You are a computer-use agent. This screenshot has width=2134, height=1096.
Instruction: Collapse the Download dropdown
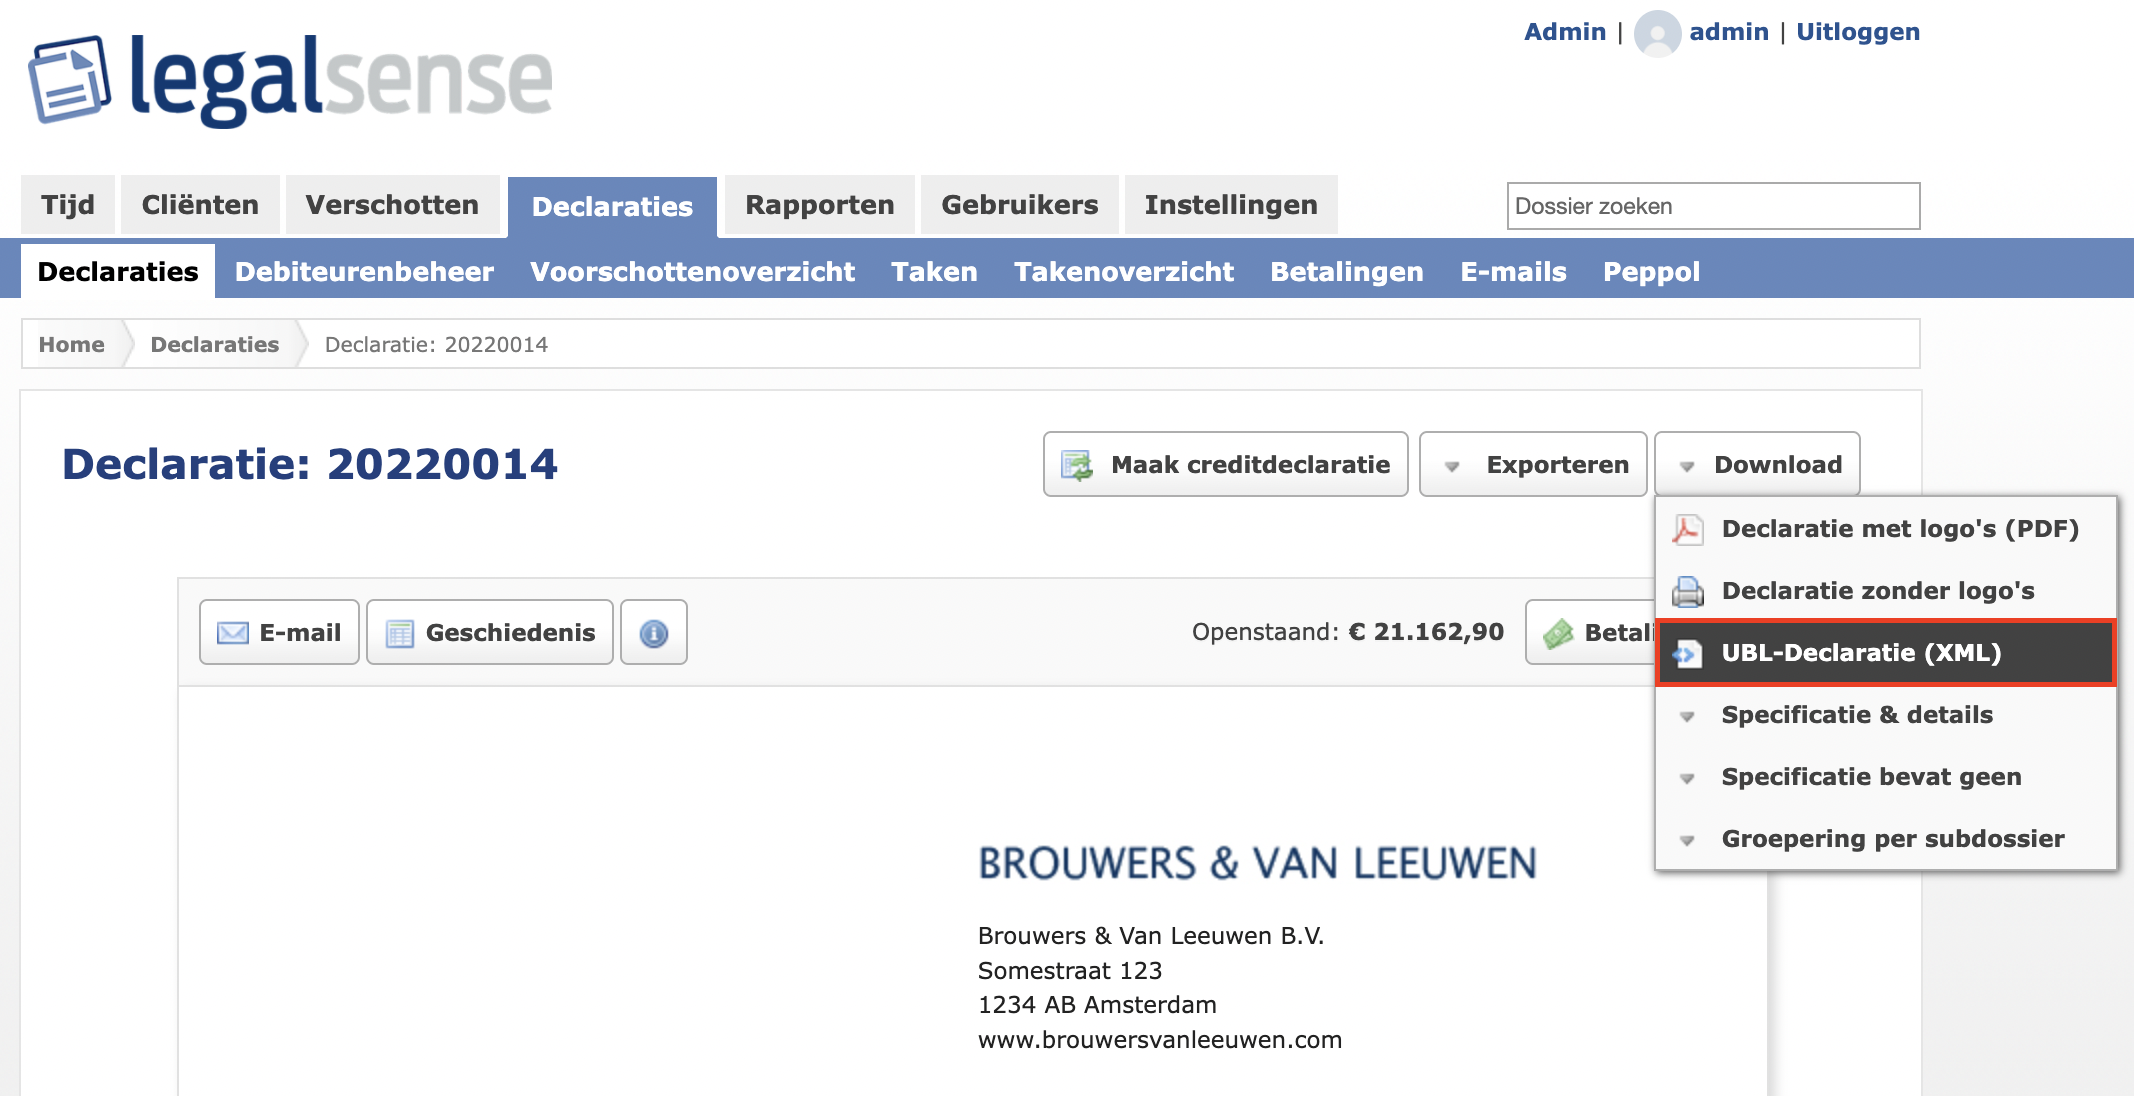point(1757,464)
